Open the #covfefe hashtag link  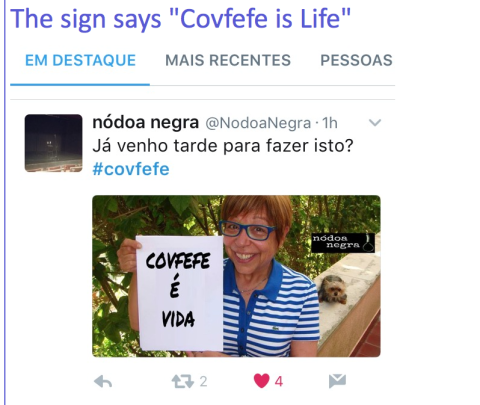(131, 169)
